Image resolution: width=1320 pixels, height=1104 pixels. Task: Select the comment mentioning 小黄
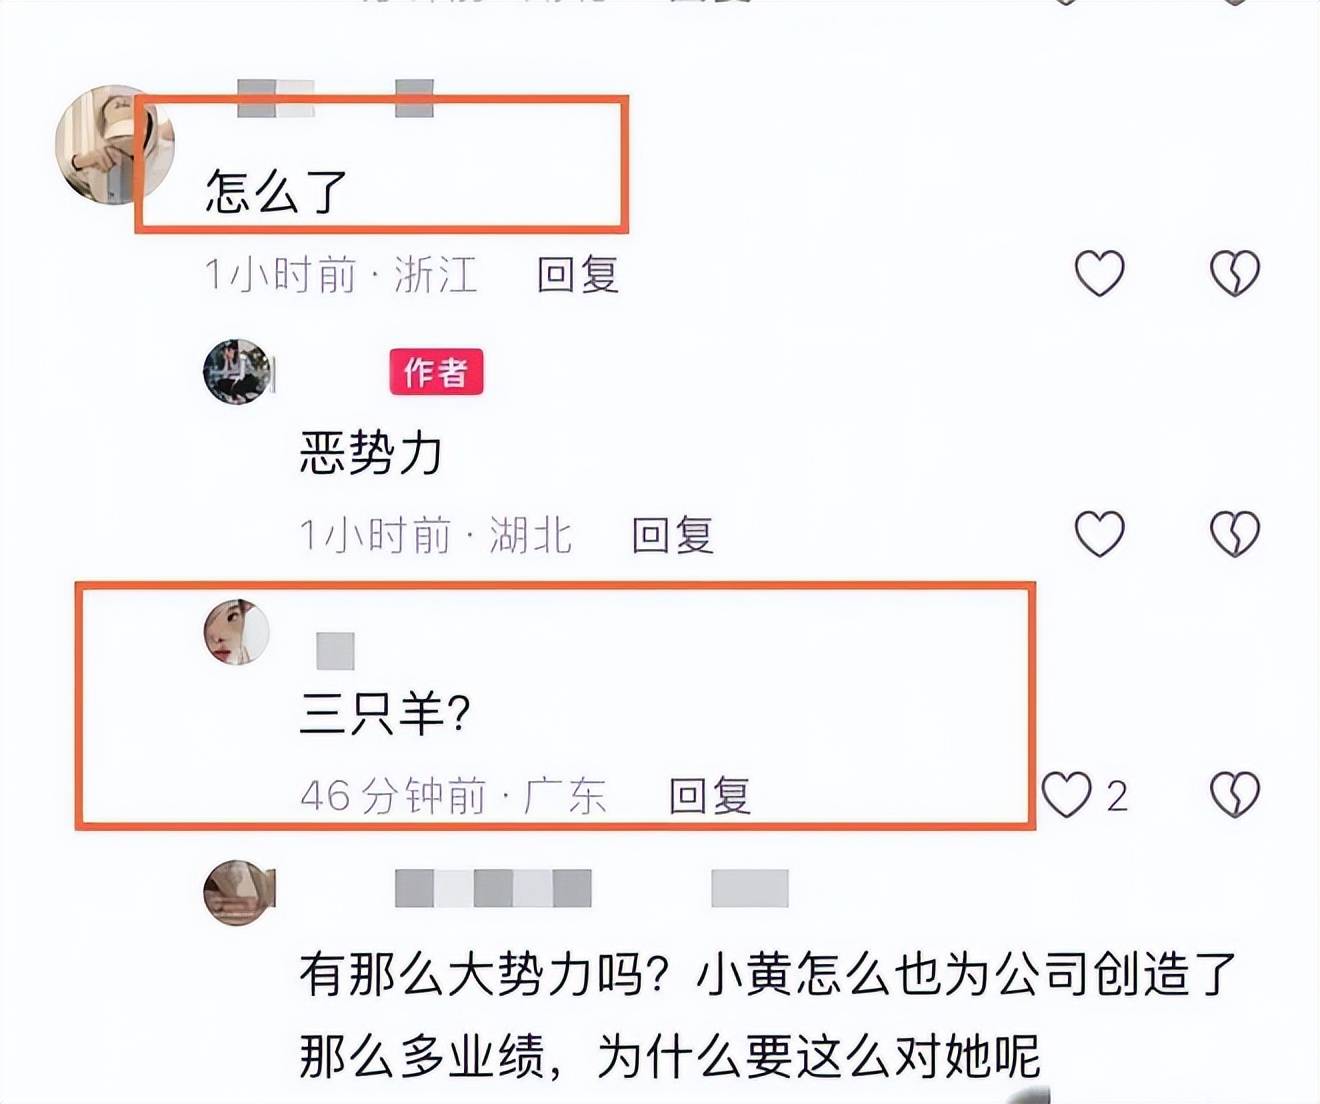(x=768, y=1015)
